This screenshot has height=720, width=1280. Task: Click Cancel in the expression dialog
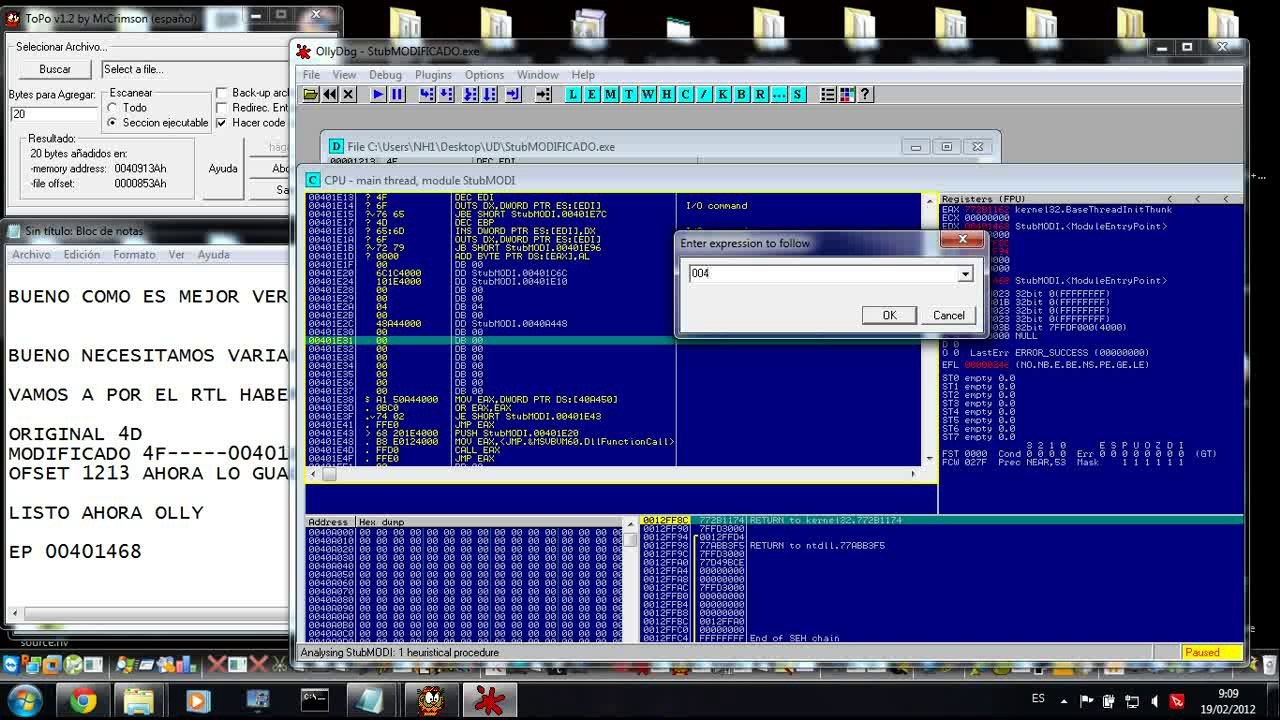949,315
